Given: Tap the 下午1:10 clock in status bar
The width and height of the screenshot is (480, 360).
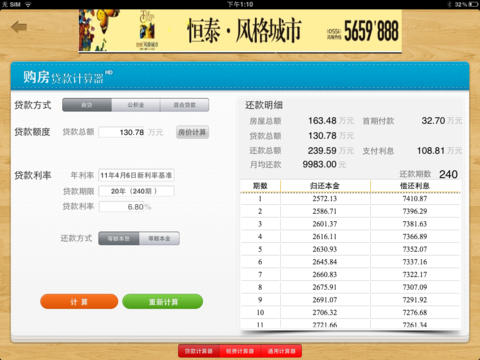Looking at the screenshot, I should coord(240,4).
